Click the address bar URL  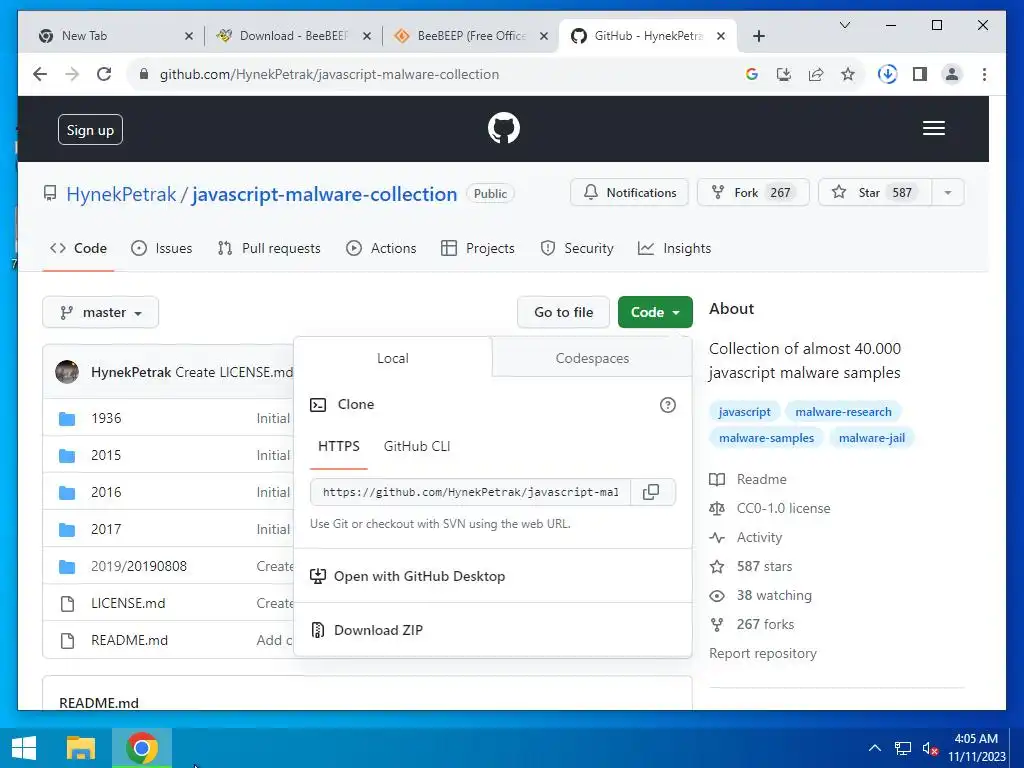[x=329, y=74]
